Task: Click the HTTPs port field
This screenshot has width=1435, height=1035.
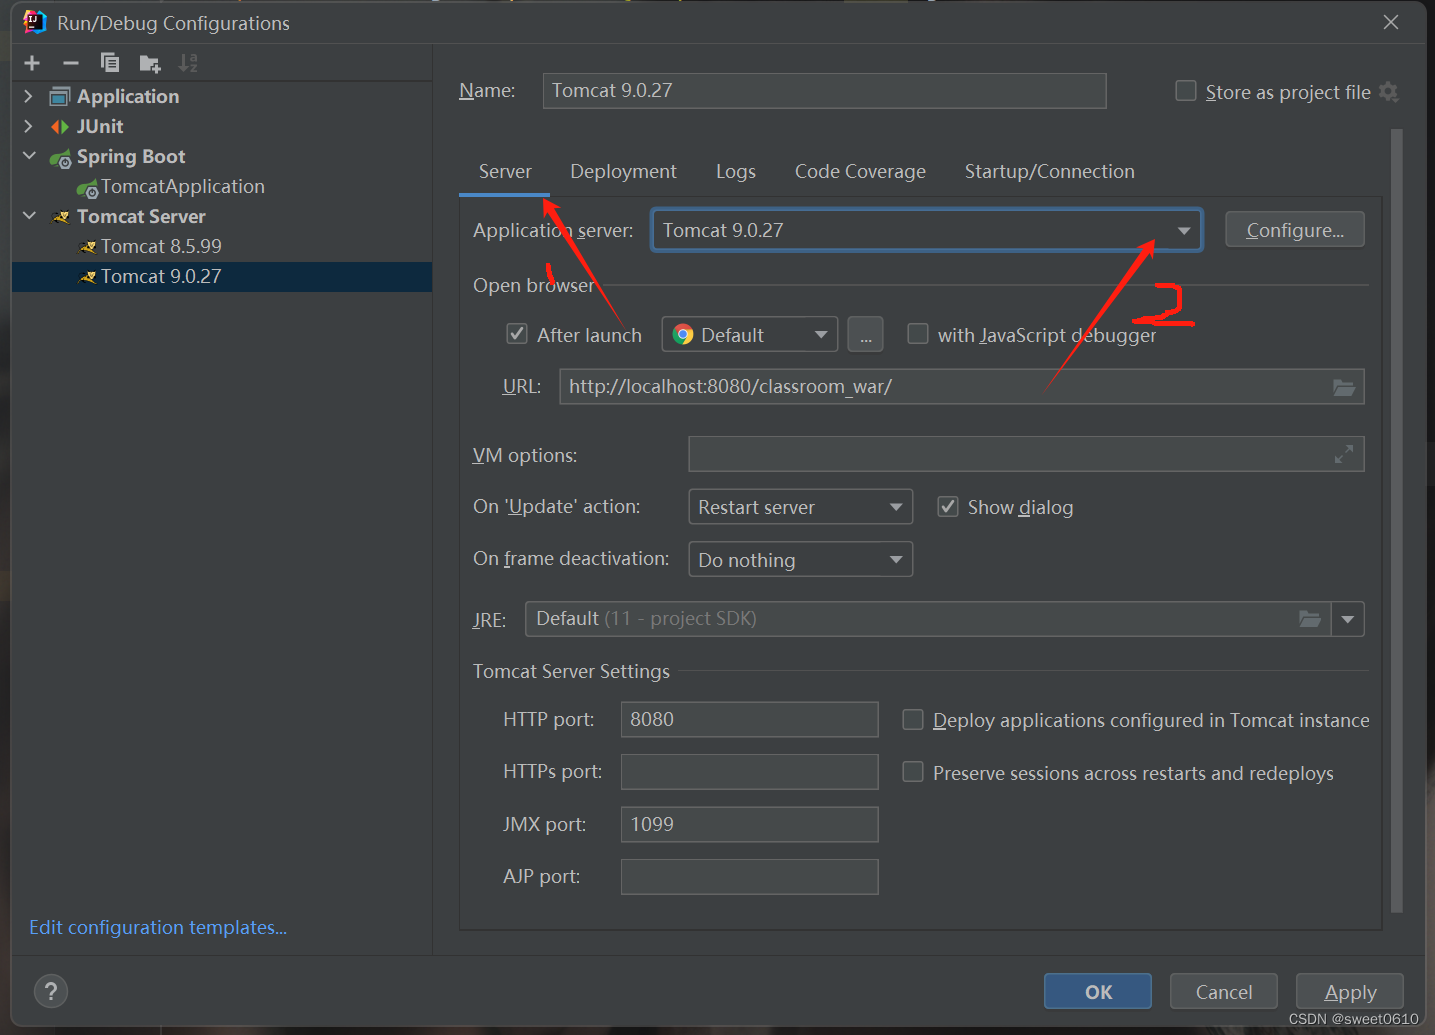Action: tap(749, 772)
